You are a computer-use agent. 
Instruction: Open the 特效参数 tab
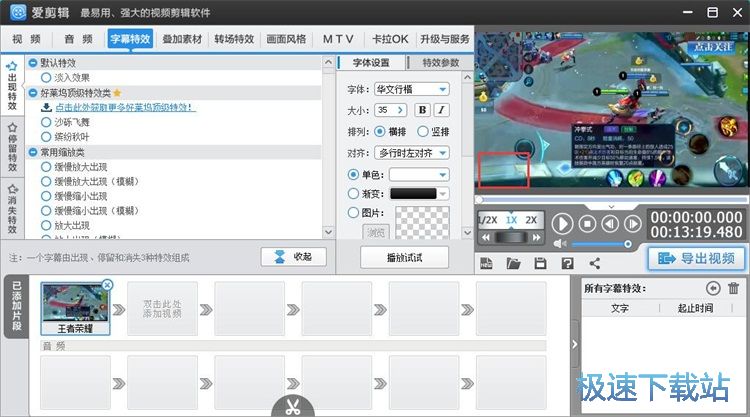point(440,62)
